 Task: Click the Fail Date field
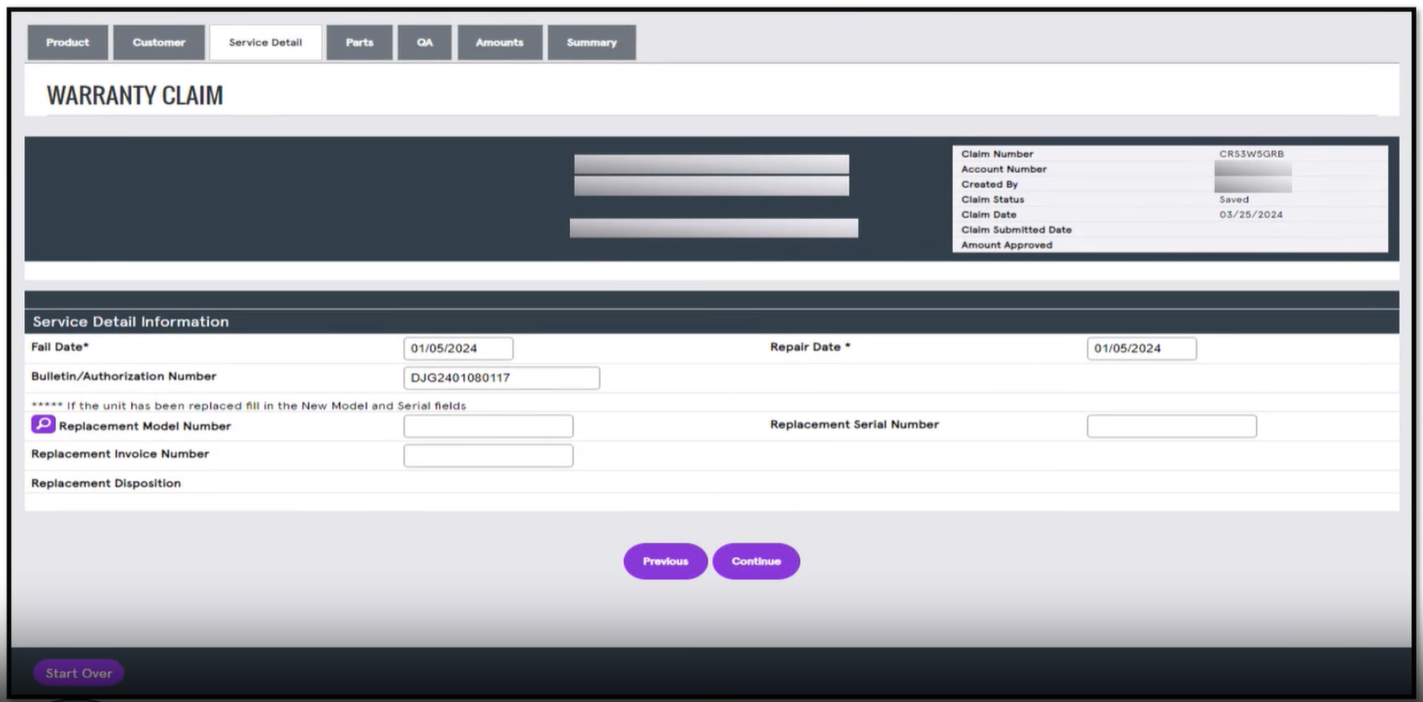point(459,347)
